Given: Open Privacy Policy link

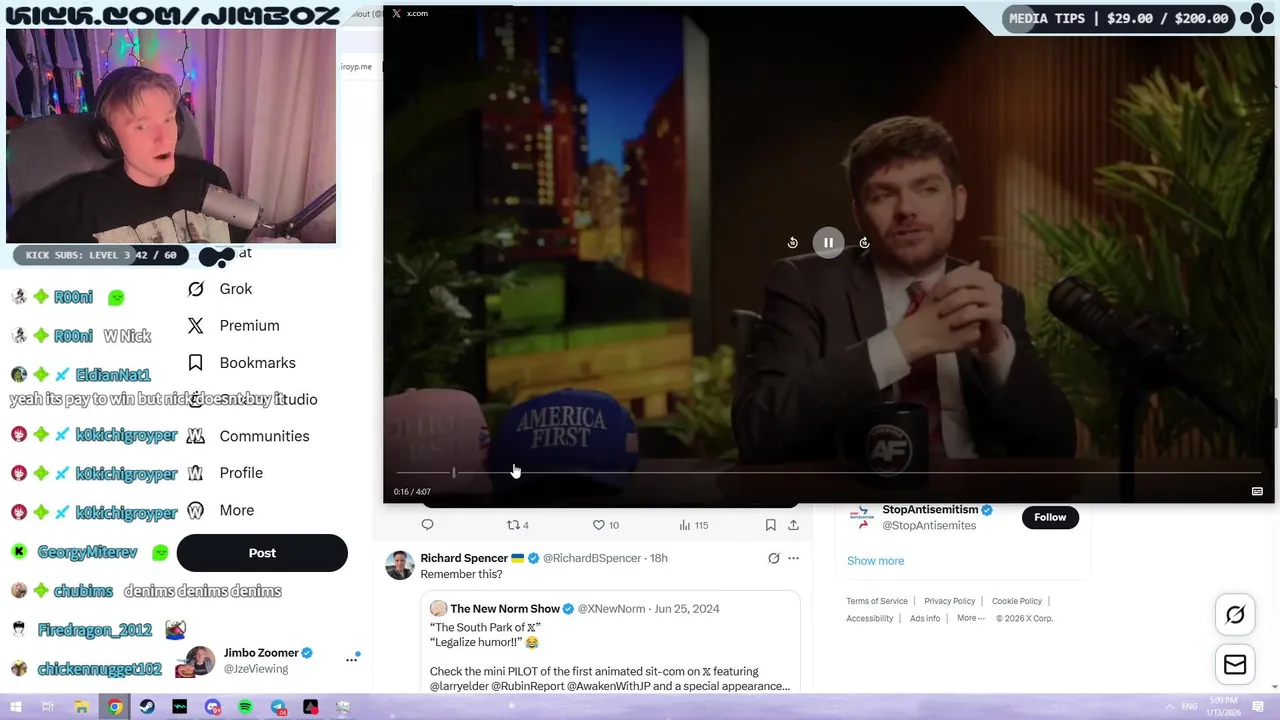Looking at the screenshot, I should pos(949,601).
